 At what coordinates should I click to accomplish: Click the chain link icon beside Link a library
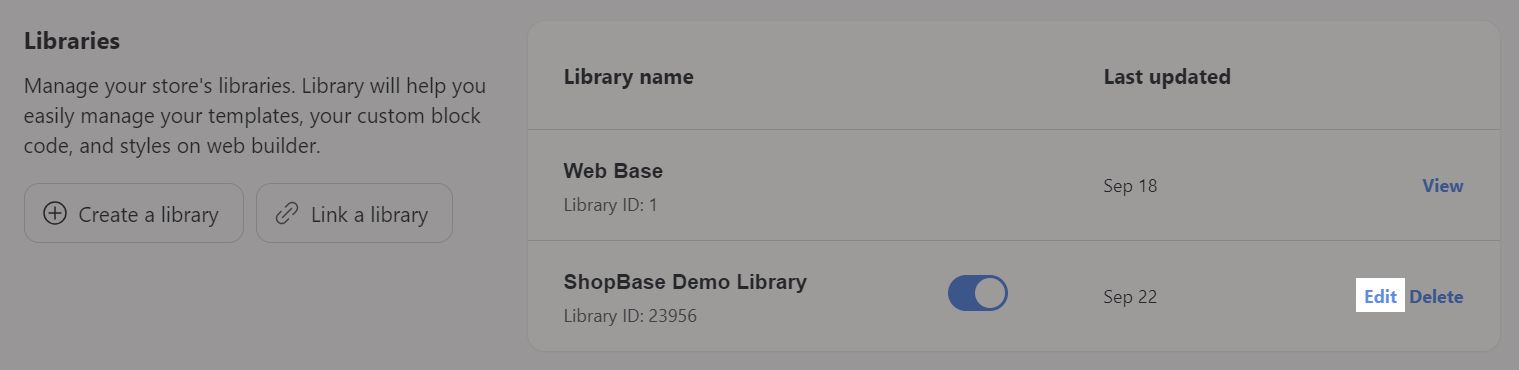[x=287, y=214]
